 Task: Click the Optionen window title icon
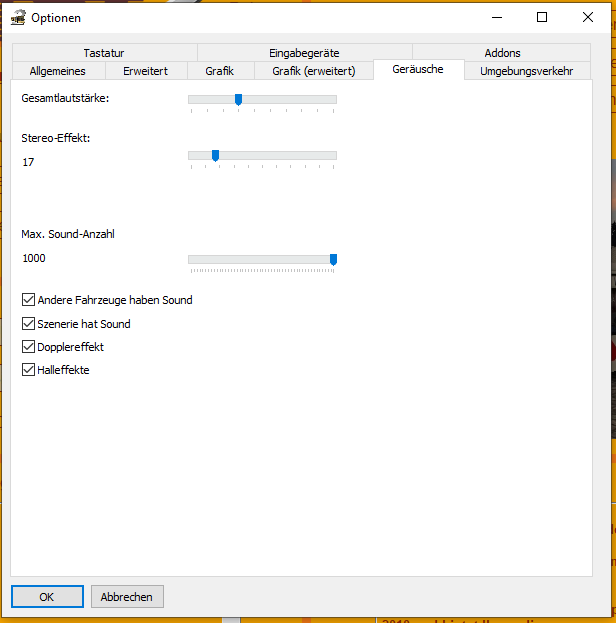click(17, 17)
